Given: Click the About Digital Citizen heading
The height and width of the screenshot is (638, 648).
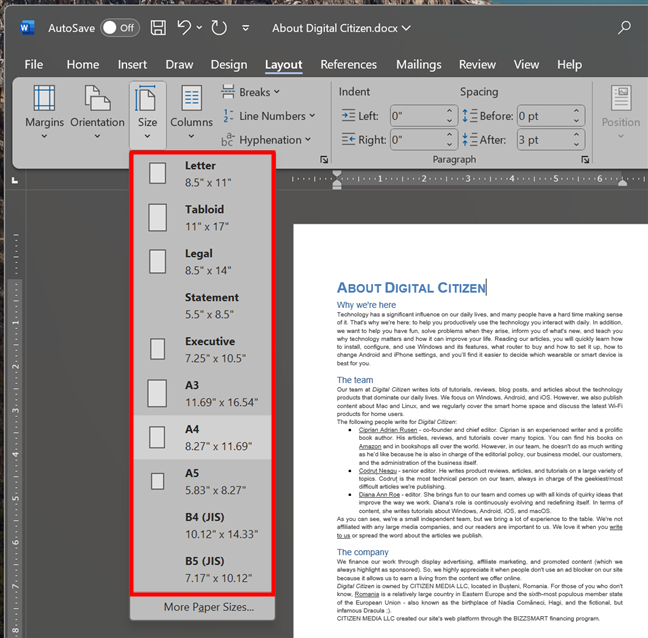Looking at the screenshot, I should pos(411,288).
